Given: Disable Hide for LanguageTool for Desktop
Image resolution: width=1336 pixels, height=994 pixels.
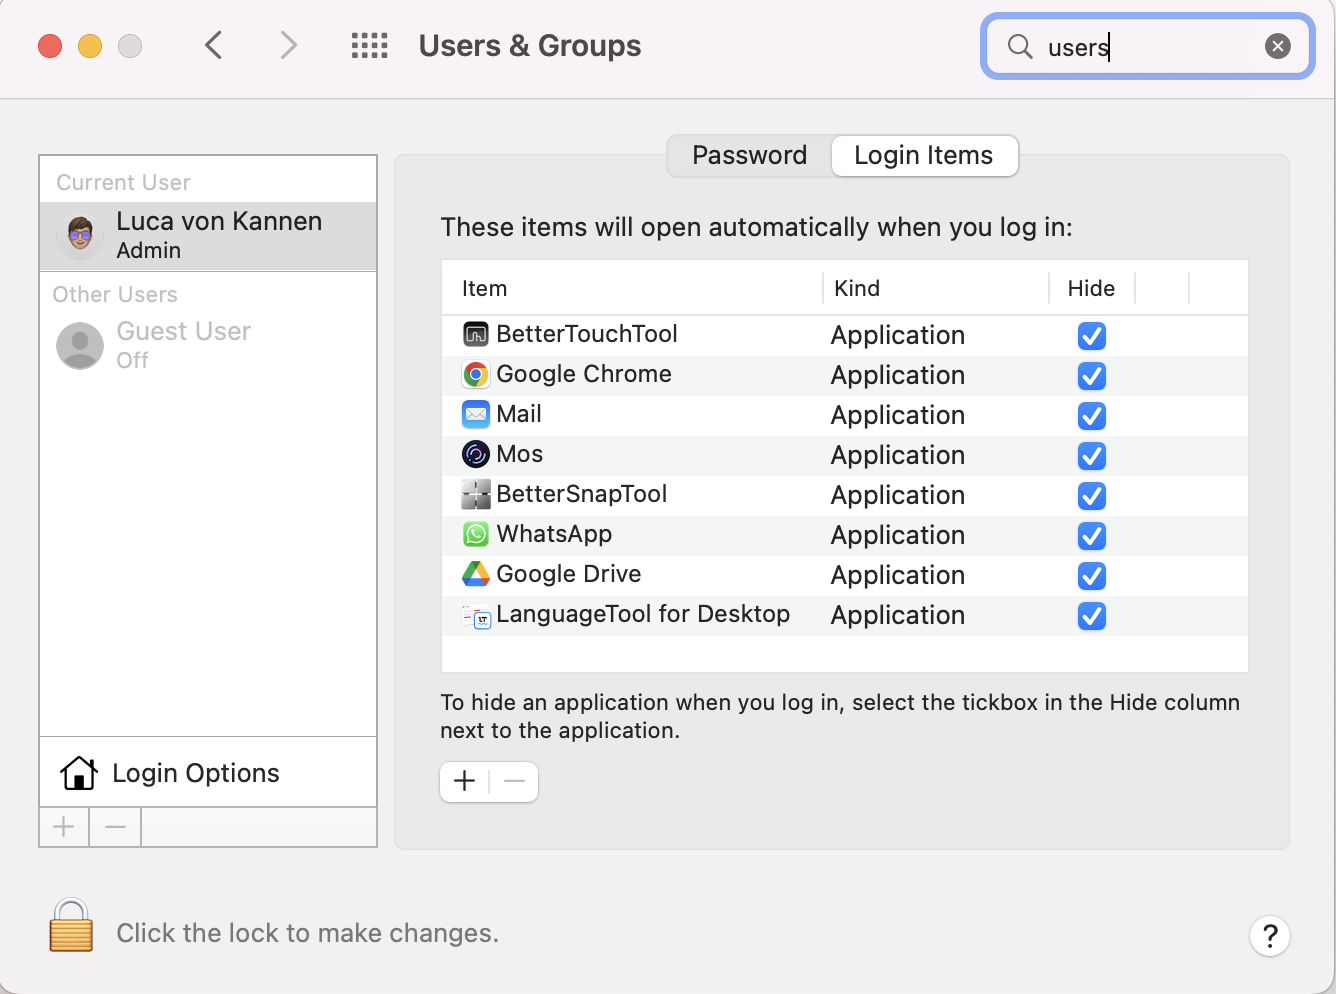Looking at the screenshot, I should [1091, 616].
